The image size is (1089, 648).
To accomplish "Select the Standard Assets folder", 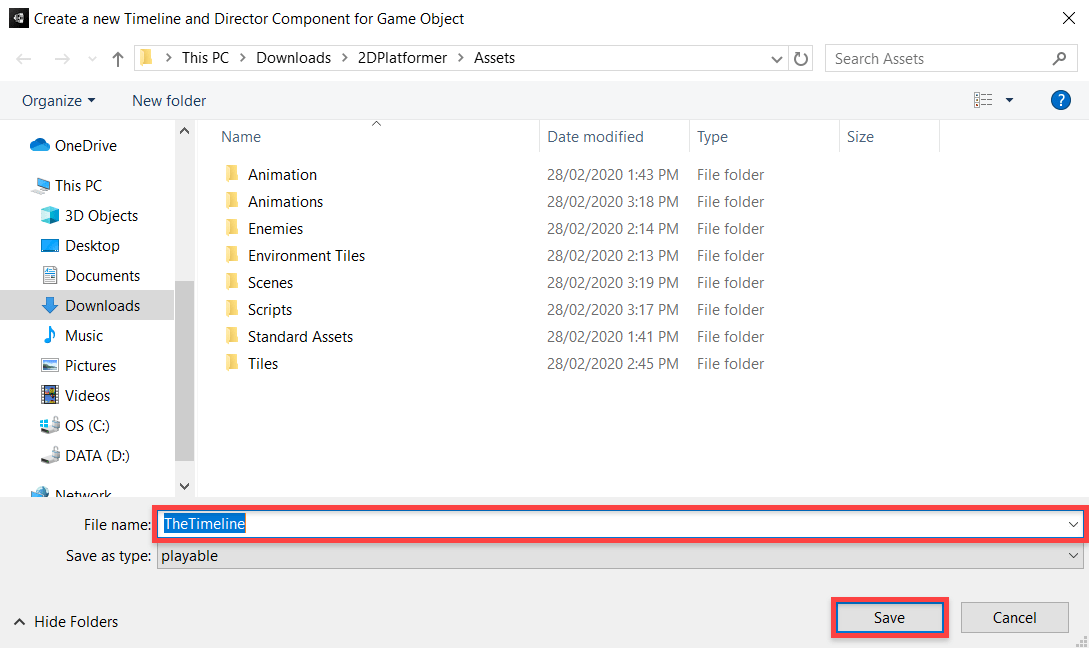I will [x=300, y=337].
